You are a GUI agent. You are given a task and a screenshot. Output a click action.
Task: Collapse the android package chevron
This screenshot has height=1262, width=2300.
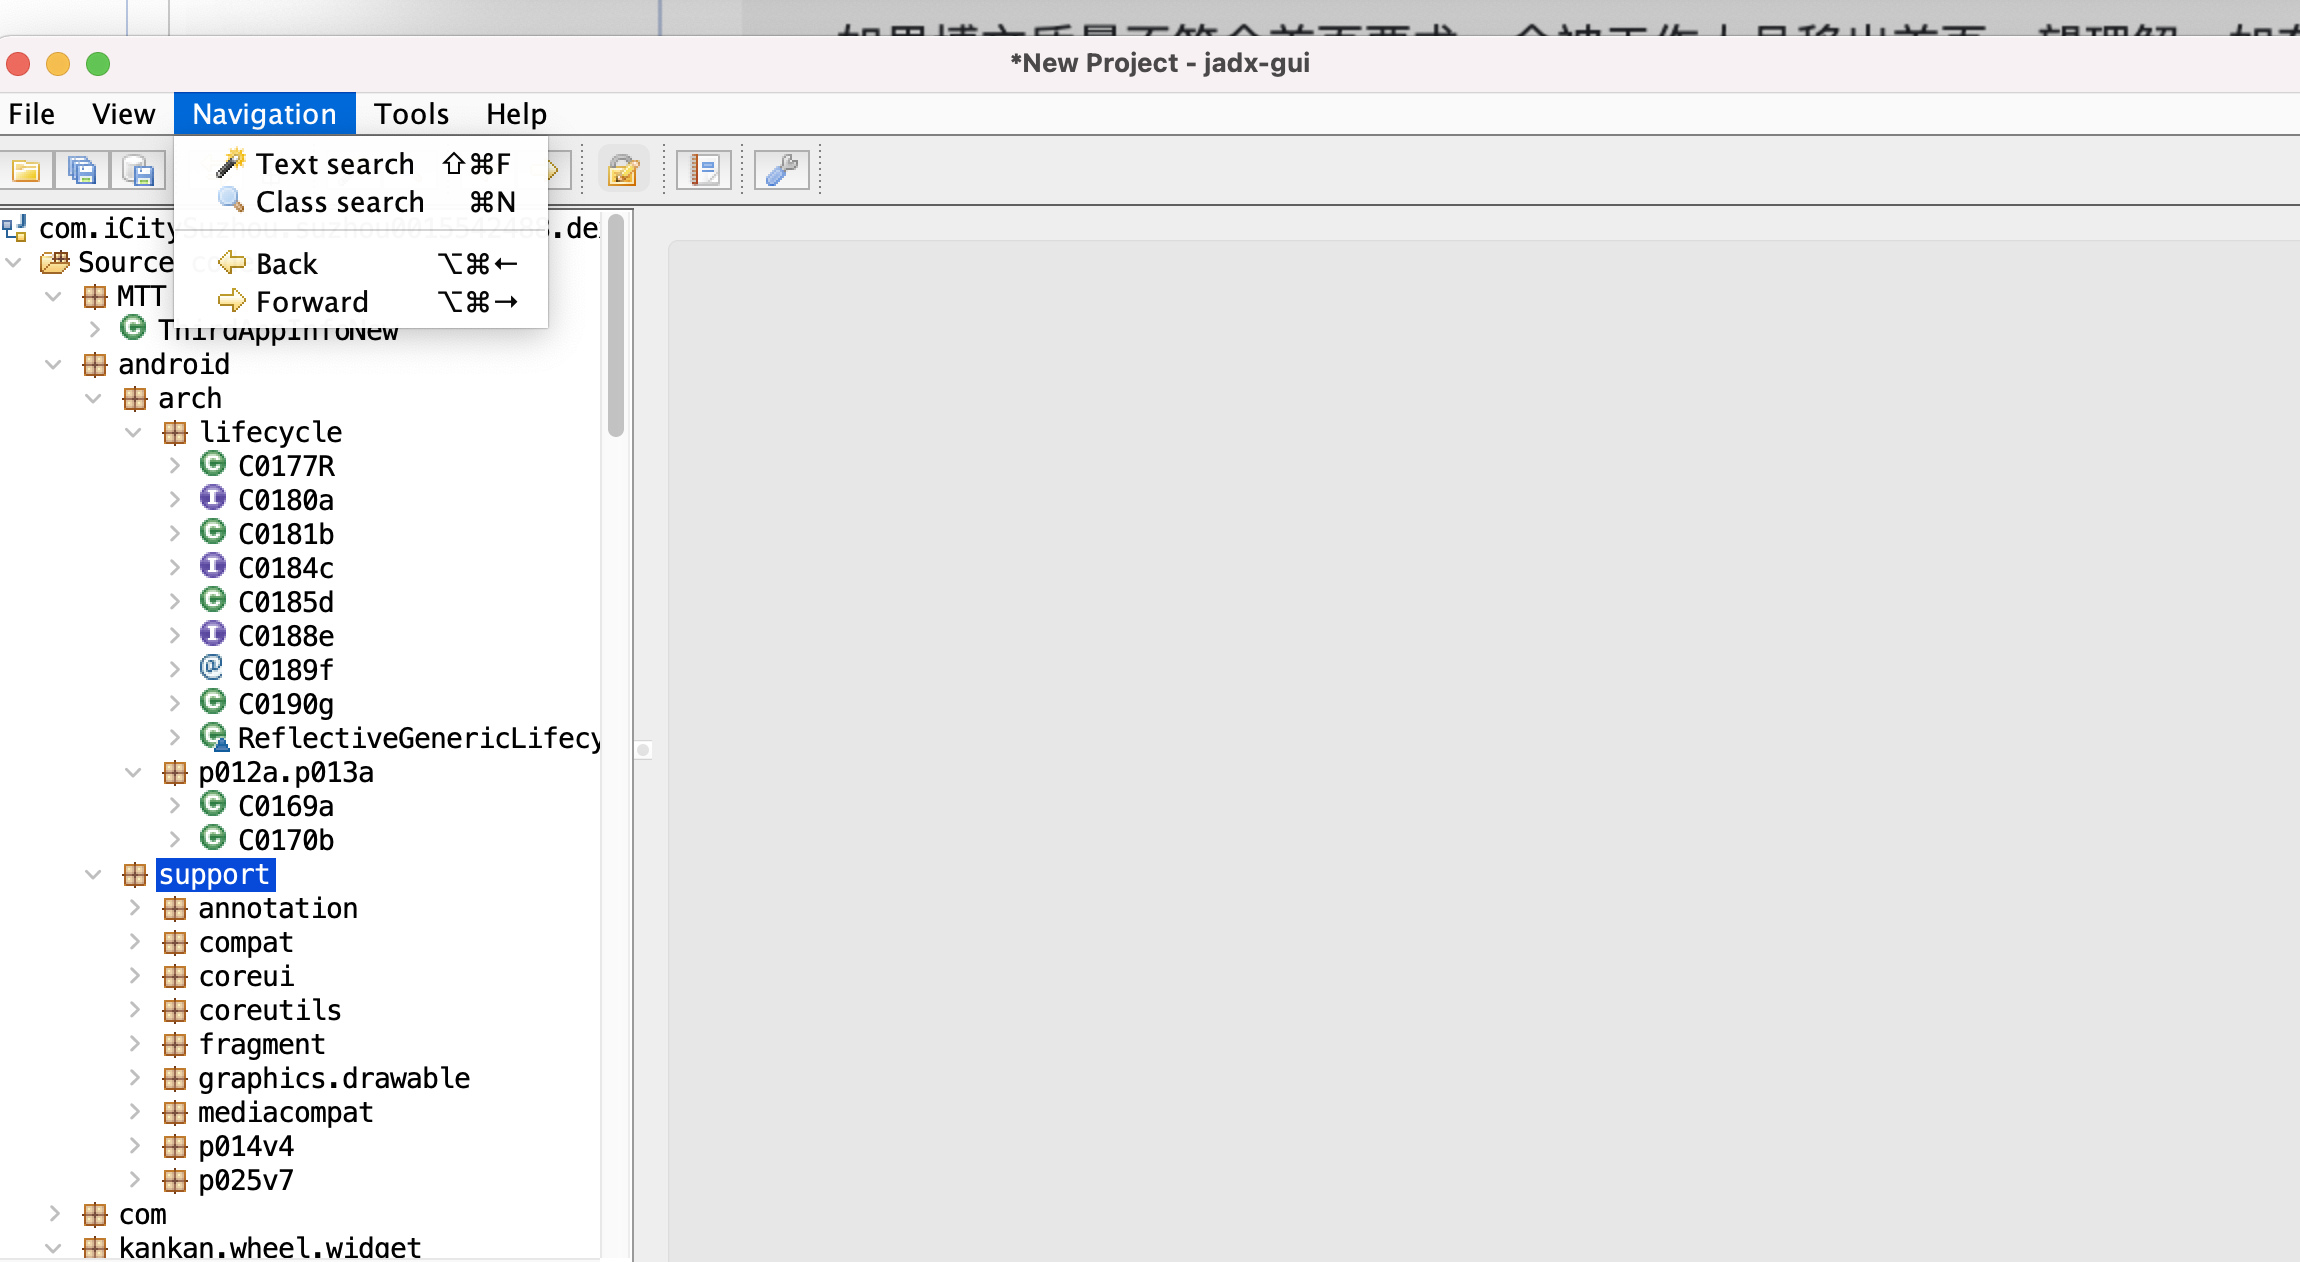[x=54, y=365]
